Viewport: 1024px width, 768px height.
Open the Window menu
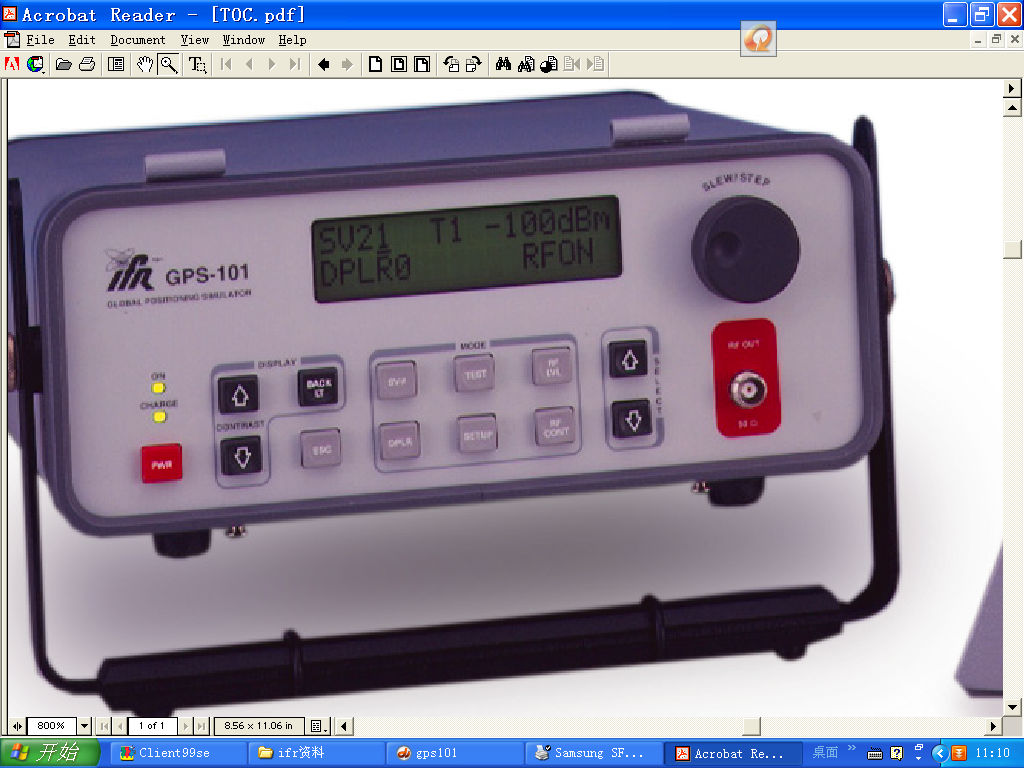(244, 40)
